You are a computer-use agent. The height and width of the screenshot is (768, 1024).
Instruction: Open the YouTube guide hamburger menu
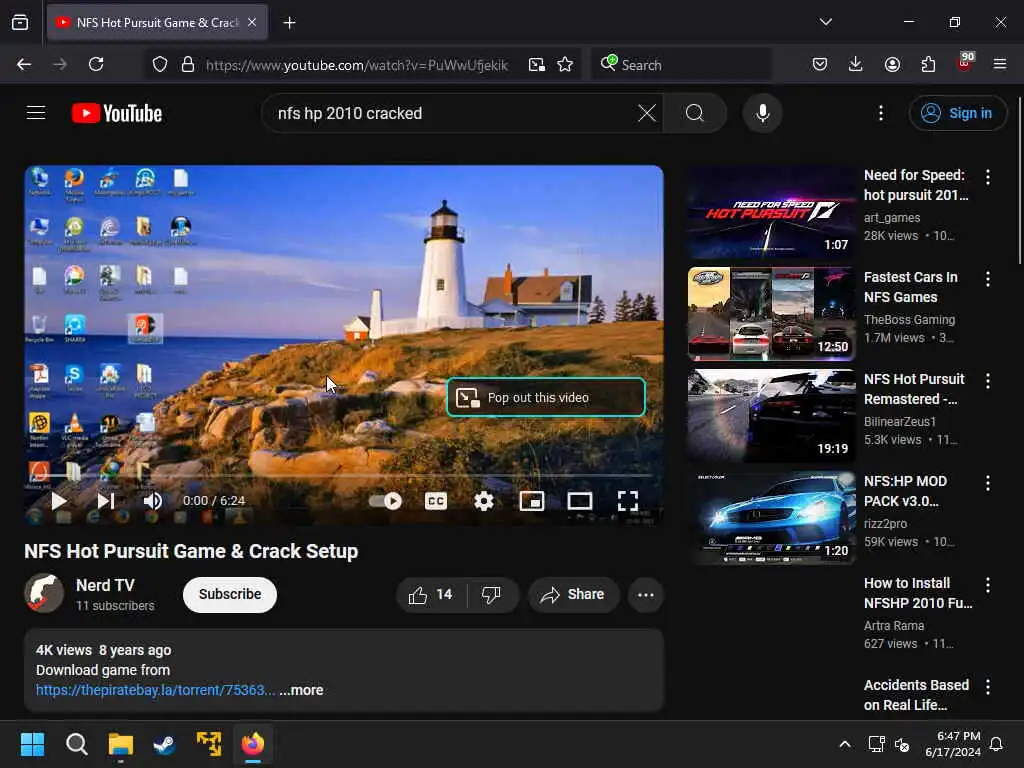click(36, 113)
